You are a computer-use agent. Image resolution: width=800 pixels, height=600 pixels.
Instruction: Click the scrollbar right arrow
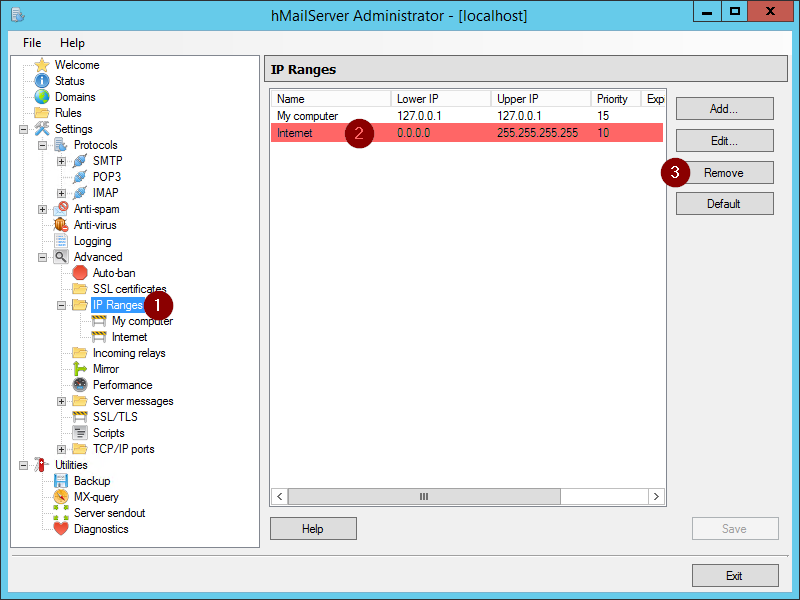coord(656,496)
